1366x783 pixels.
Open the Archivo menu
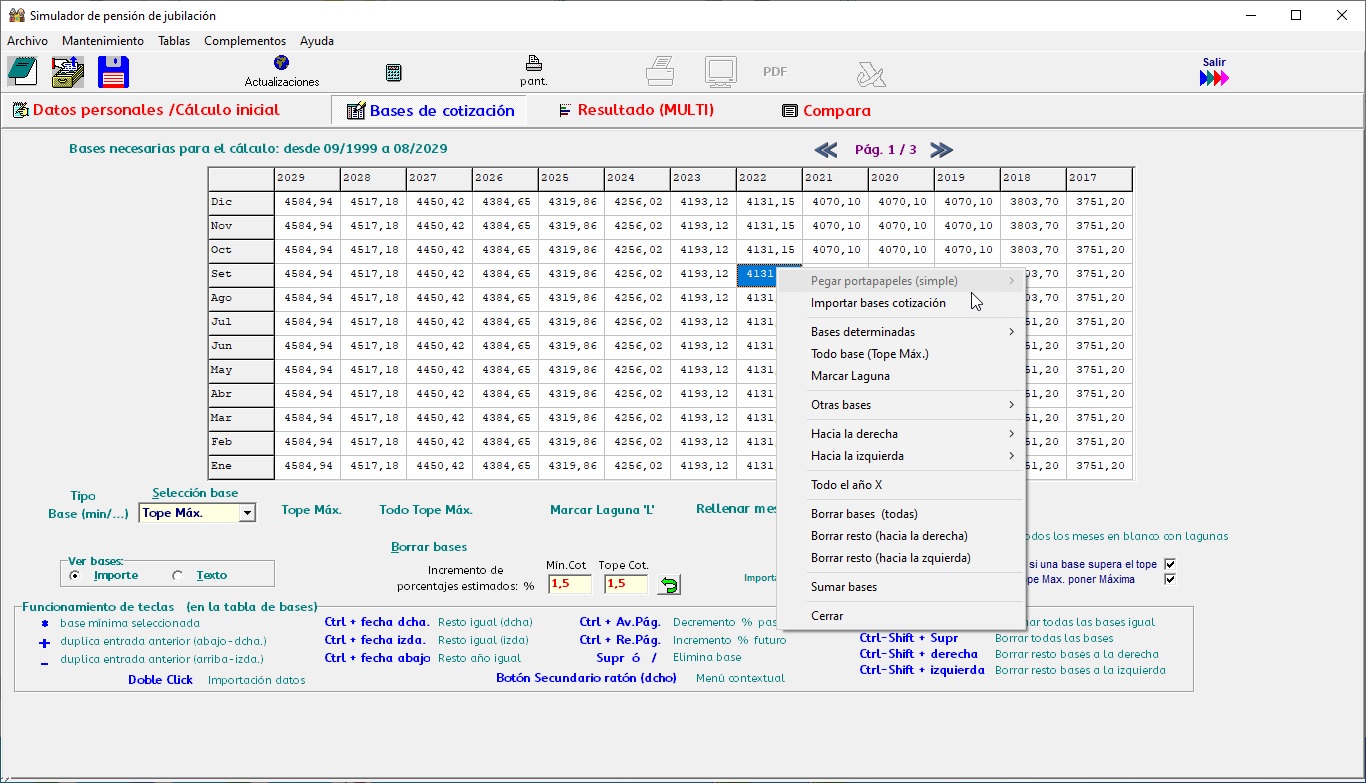tap(27, 41)
